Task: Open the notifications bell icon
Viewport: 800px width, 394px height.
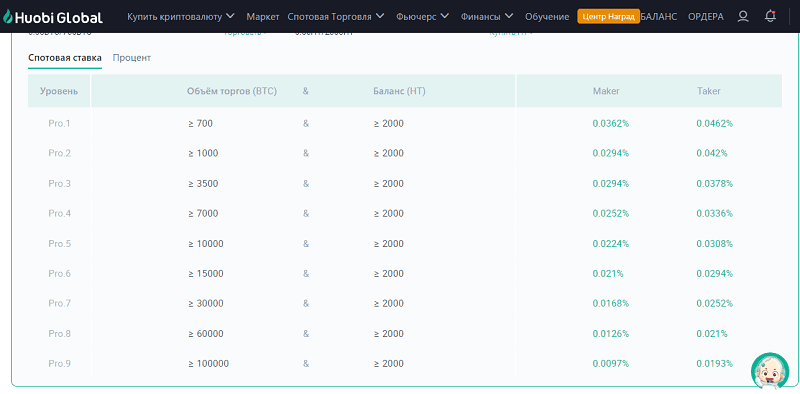Action: 770,17
